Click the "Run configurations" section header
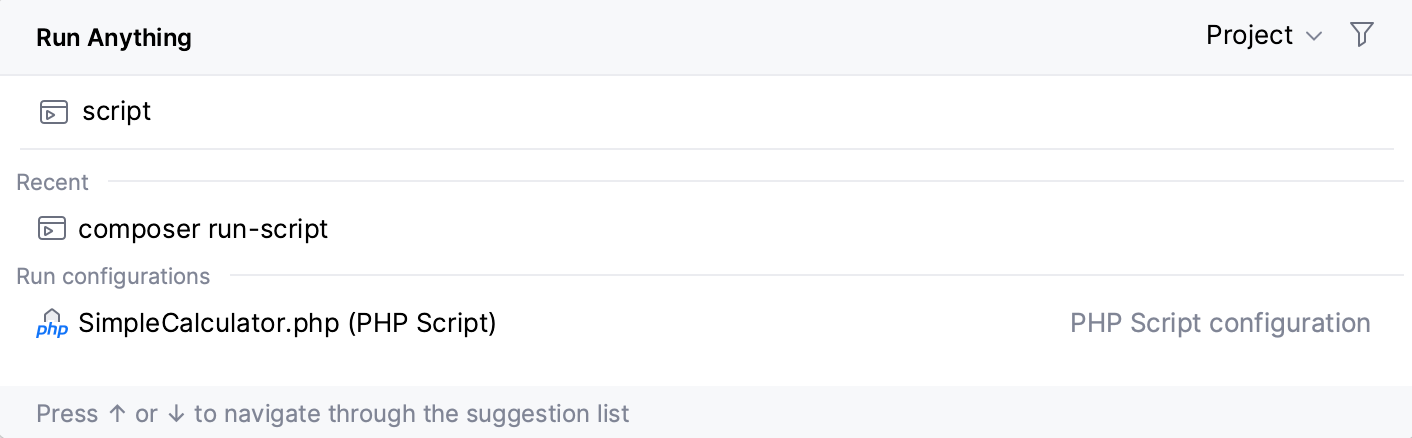Image resolution: width=1412 pixels, height=438 pixels. 113,276
